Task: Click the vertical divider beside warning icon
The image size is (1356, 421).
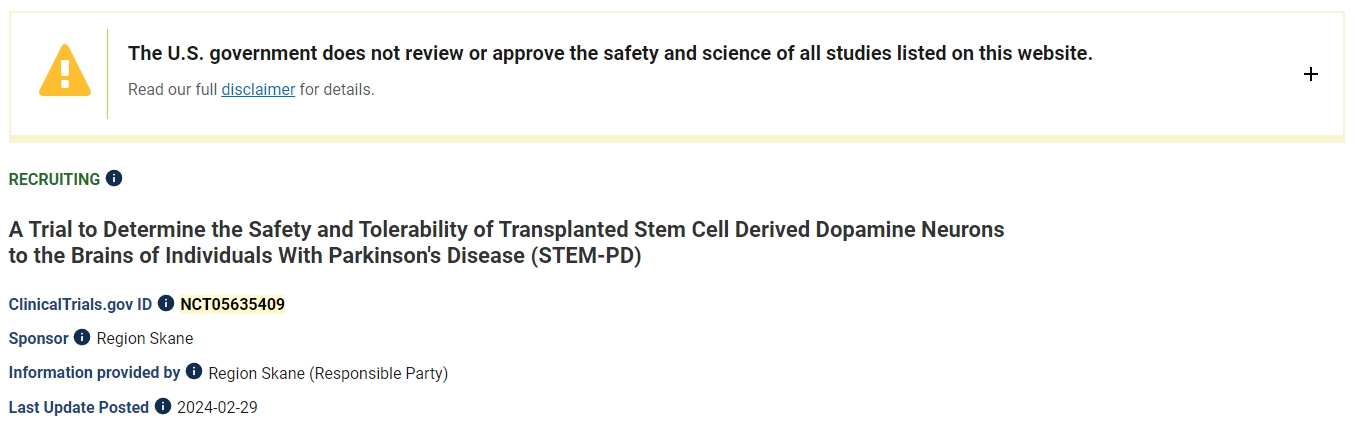Action: click(107, 73)
